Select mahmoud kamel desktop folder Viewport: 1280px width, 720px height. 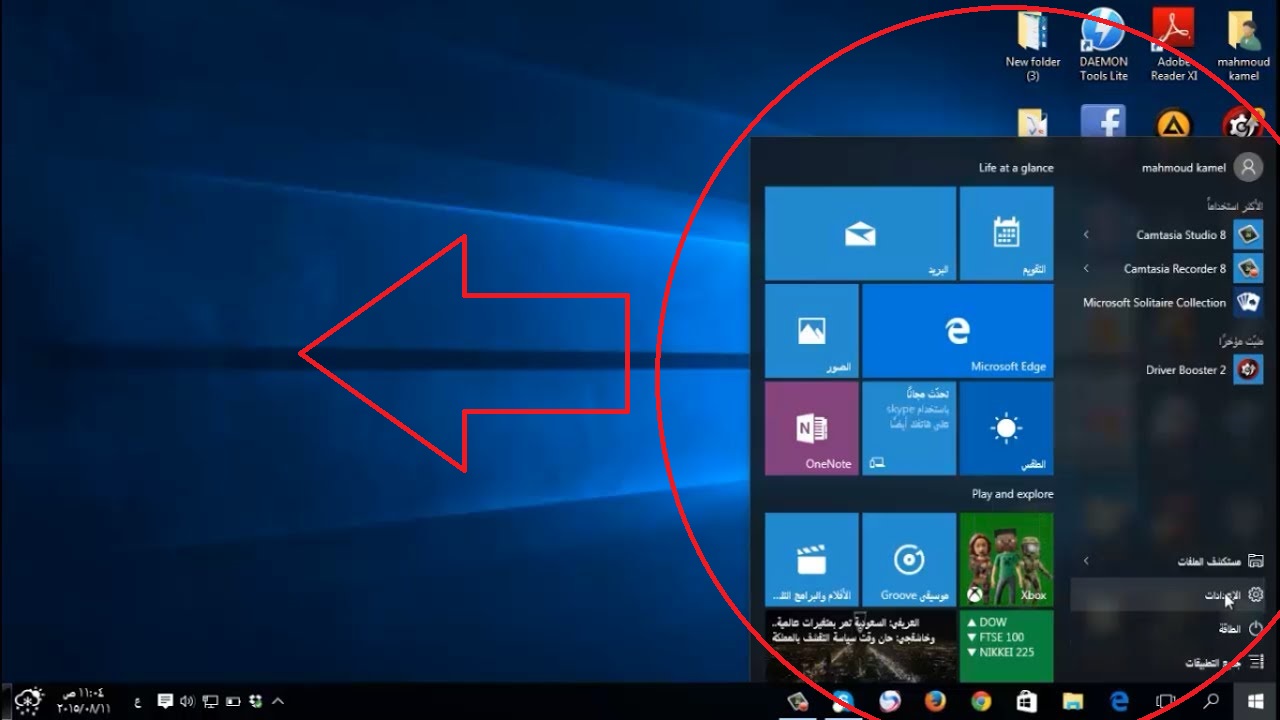[x=1244, y=47]
